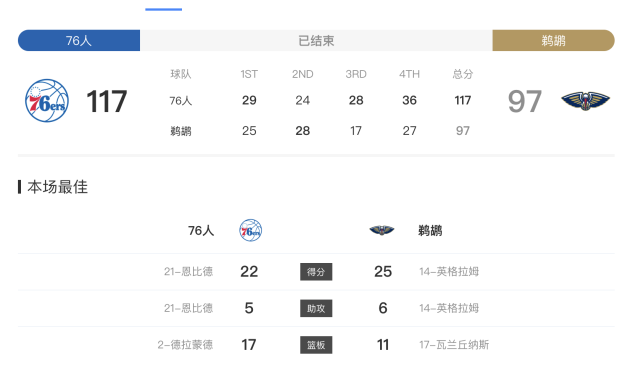Viewport: 641px width, 372px height.
Task: Open player 21-恩比德 in points row
Action: pyautogui.click(x=188, y=271)
